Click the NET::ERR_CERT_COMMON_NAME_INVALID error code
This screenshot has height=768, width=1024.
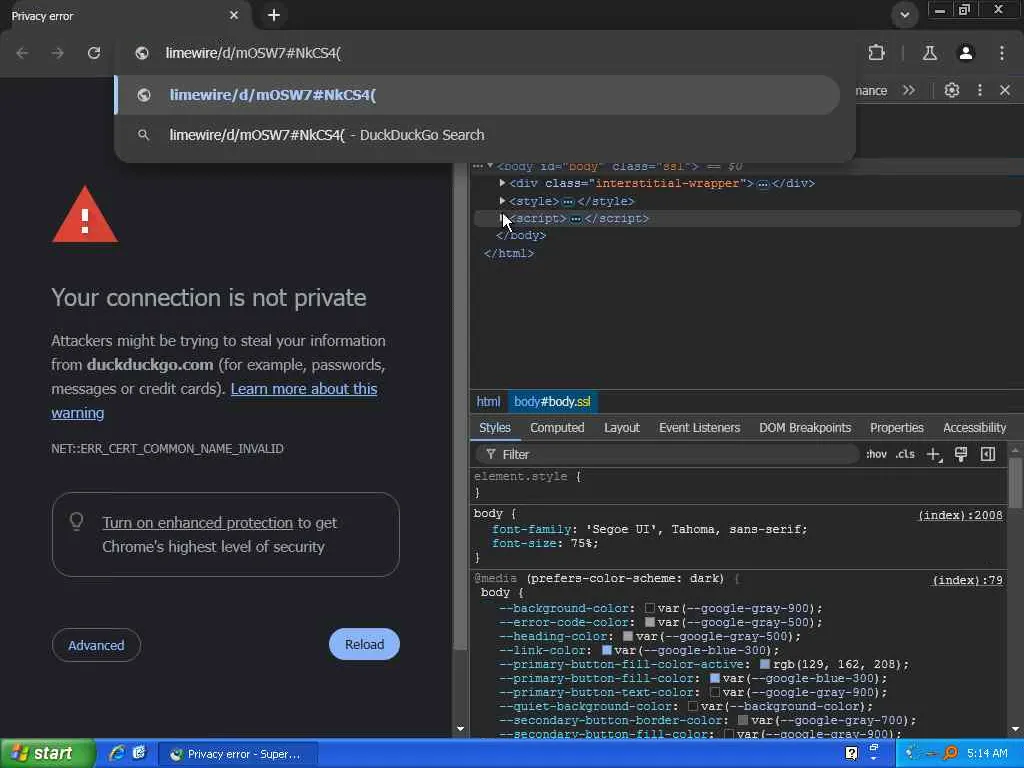click(167, 449)
